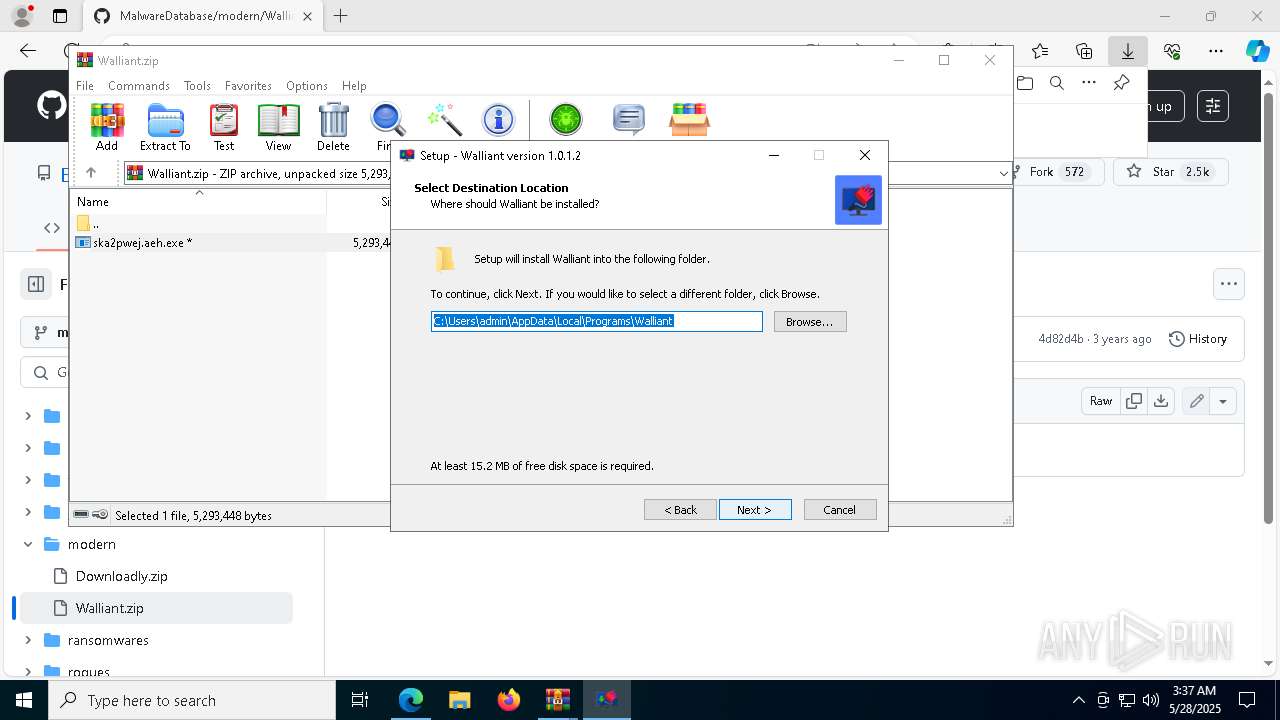This screenshot has width=1280, height=720.
Task: Open the notification center icon
Action: pos(1247,700)
